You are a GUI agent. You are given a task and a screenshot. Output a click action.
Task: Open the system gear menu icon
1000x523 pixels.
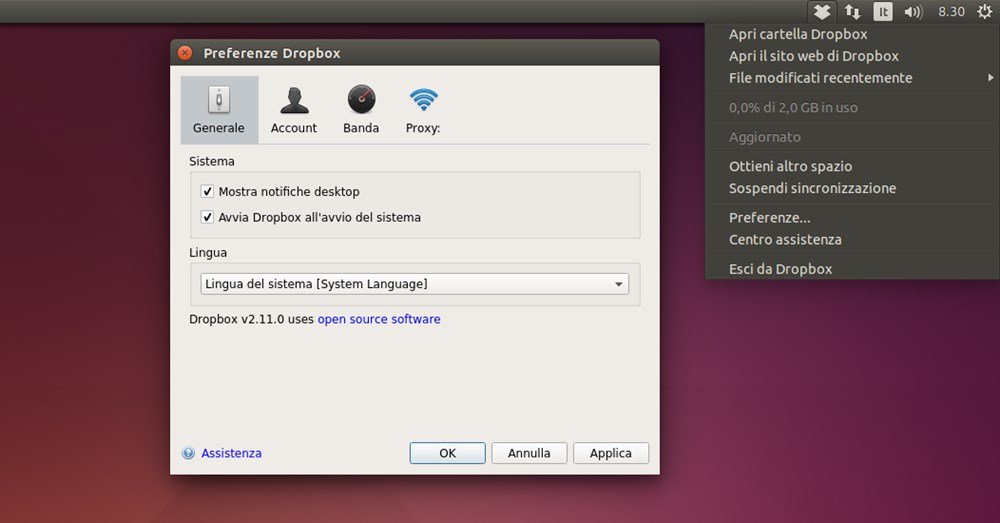pyautogui.click(x=983, y=12)
